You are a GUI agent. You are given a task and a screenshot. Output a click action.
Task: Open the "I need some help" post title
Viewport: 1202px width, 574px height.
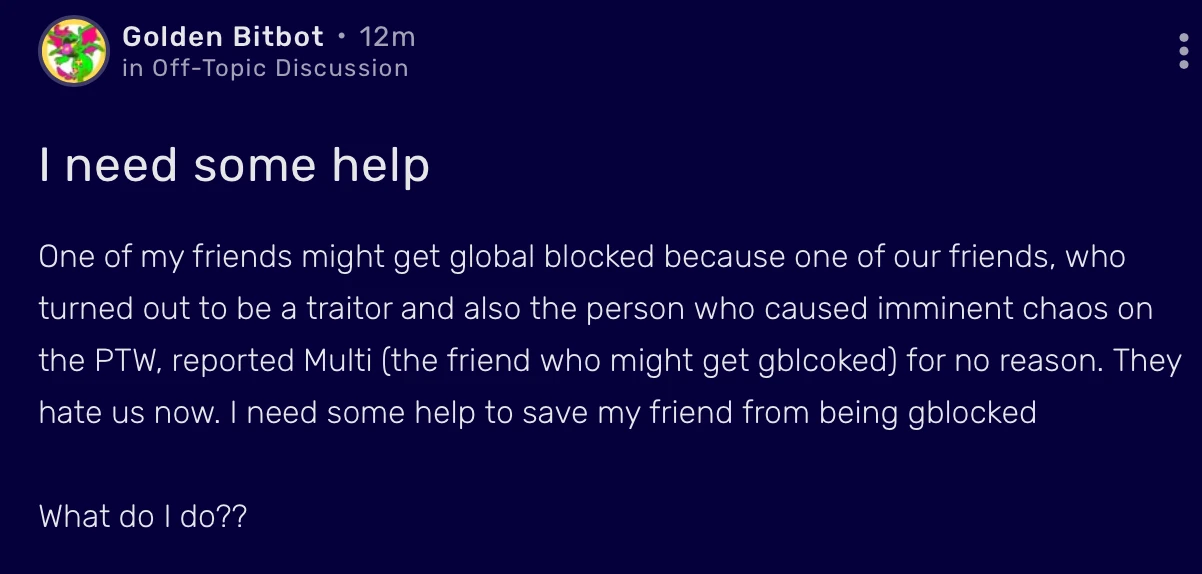coord(234,165)
